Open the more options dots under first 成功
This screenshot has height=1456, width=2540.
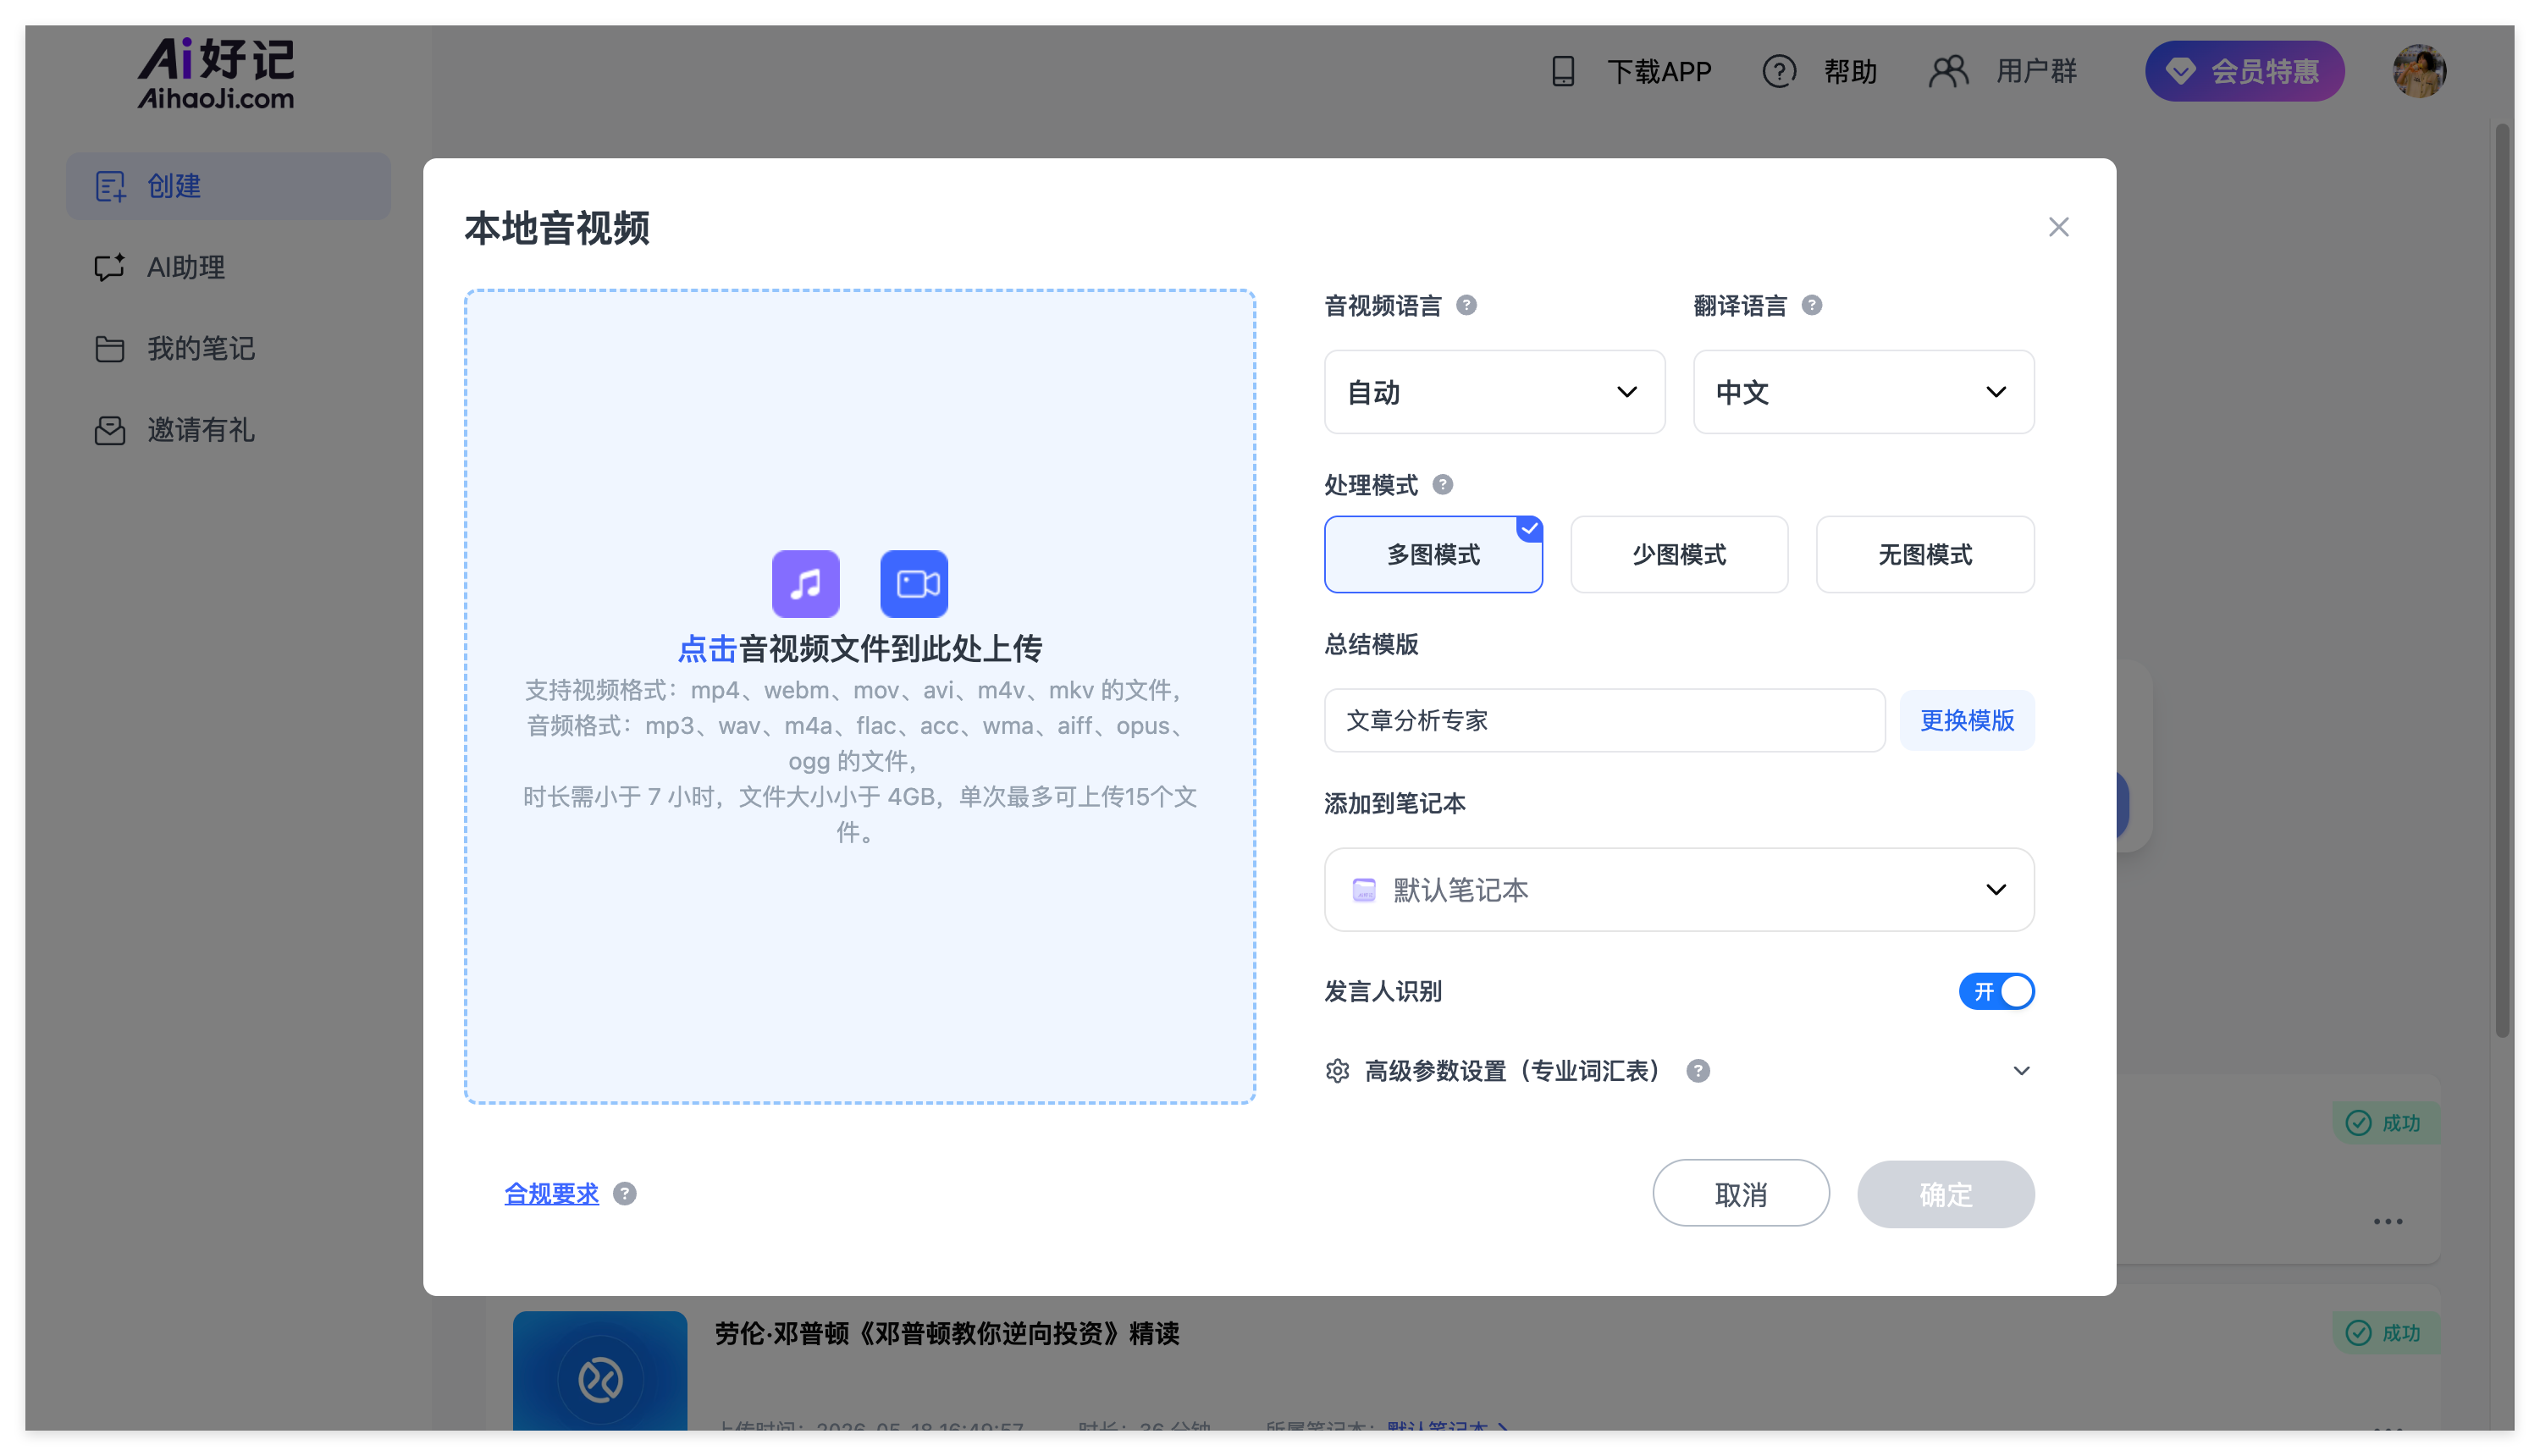tap(2388, 1221)
